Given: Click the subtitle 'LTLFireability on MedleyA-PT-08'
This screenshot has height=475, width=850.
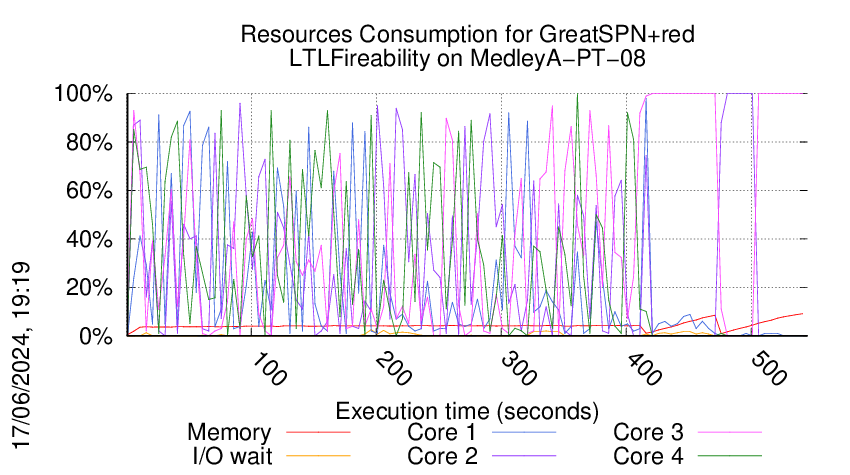Looking at the screenshot, I should pos(467,58).
